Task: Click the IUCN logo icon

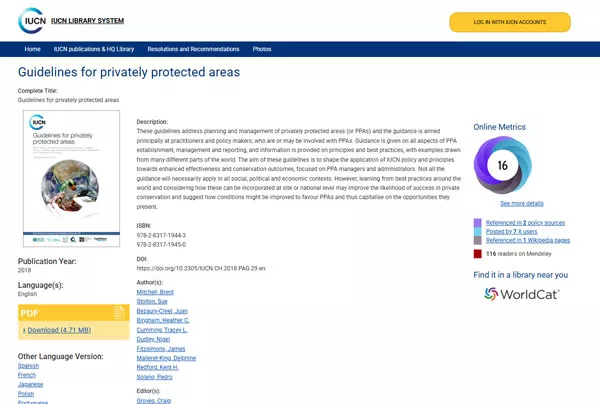Action: point(33,21)
